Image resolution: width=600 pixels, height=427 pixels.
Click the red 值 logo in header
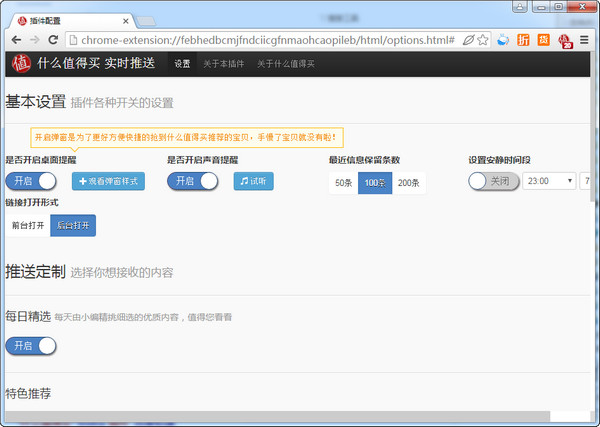(x=21, y=64)
